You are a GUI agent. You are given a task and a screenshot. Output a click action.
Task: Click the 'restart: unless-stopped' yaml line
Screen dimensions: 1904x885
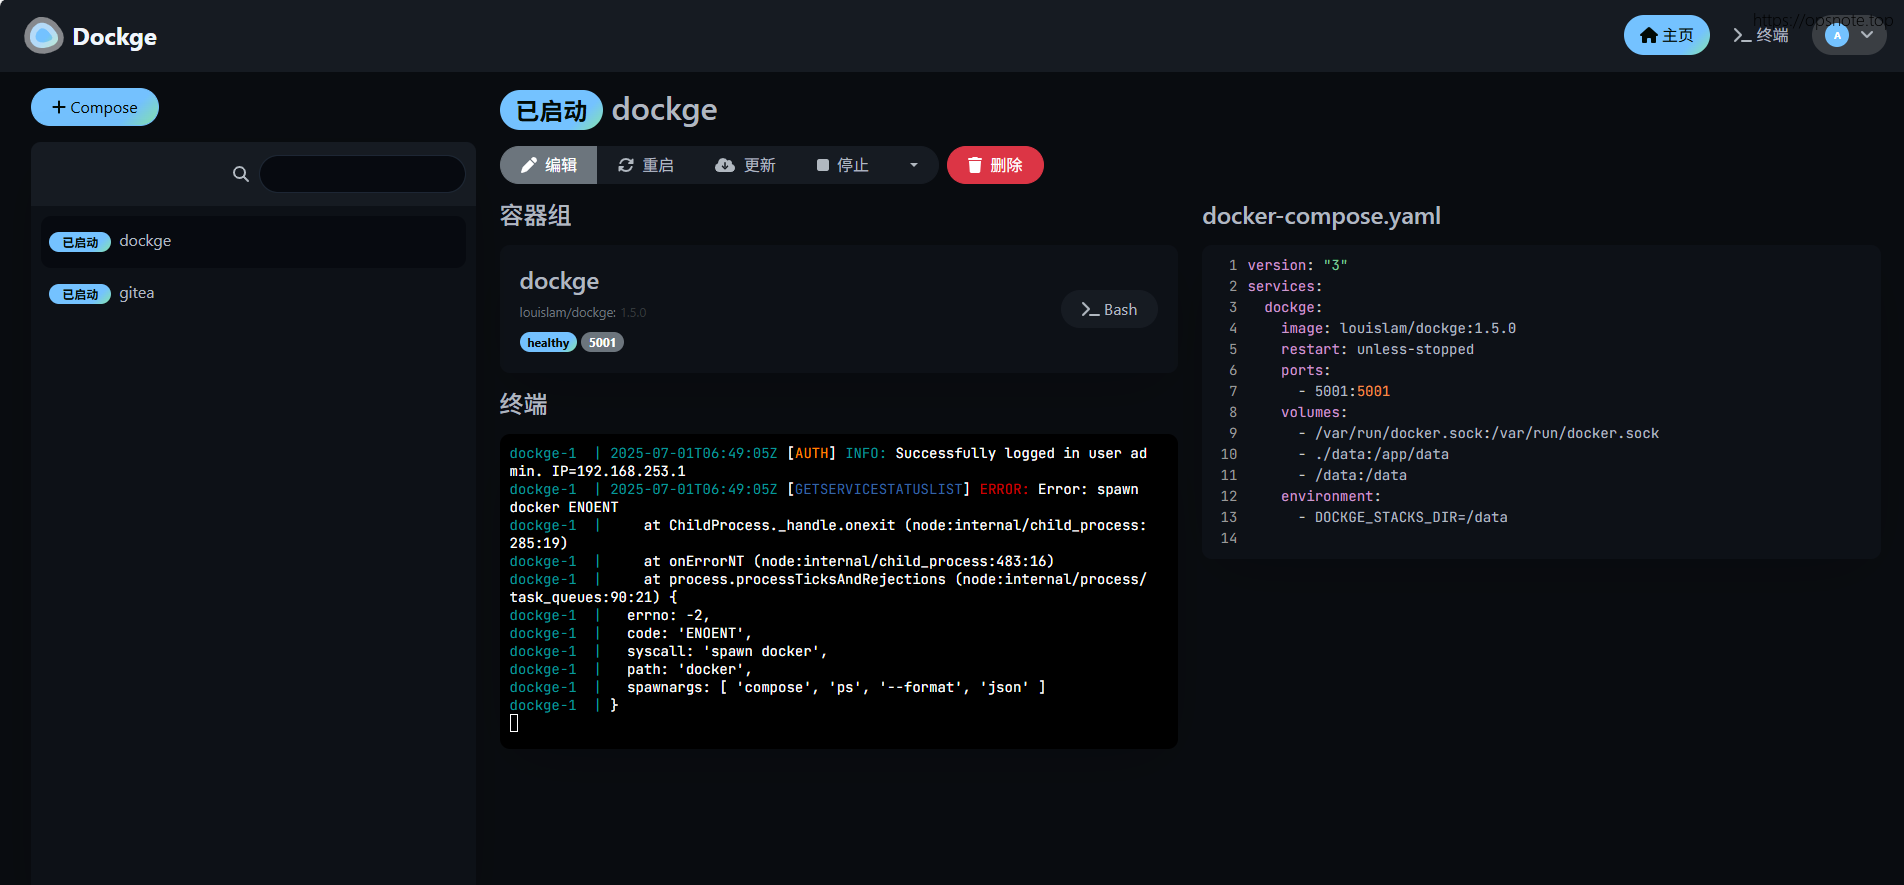click(1377, 349)
